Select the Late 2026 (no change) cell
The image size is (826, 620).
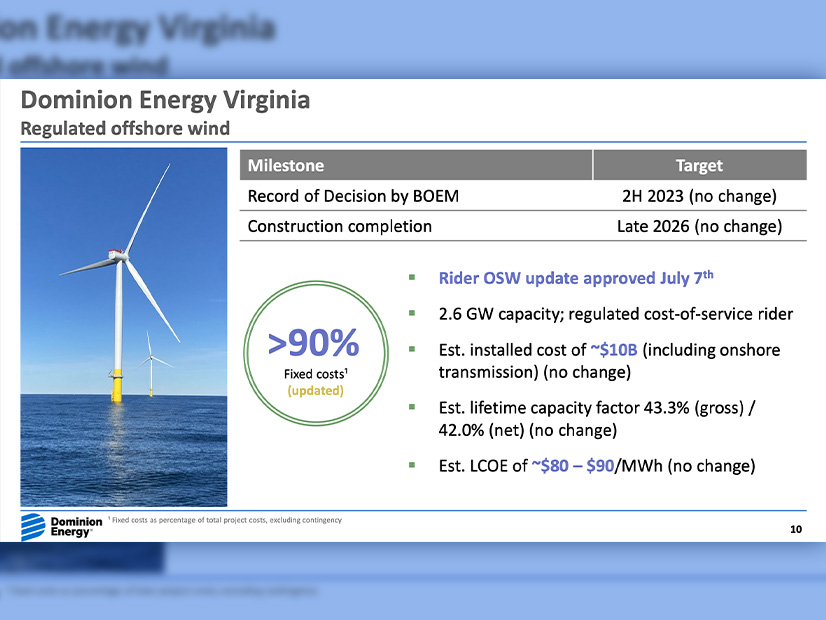pyautogui.click(x=699, y=226)
